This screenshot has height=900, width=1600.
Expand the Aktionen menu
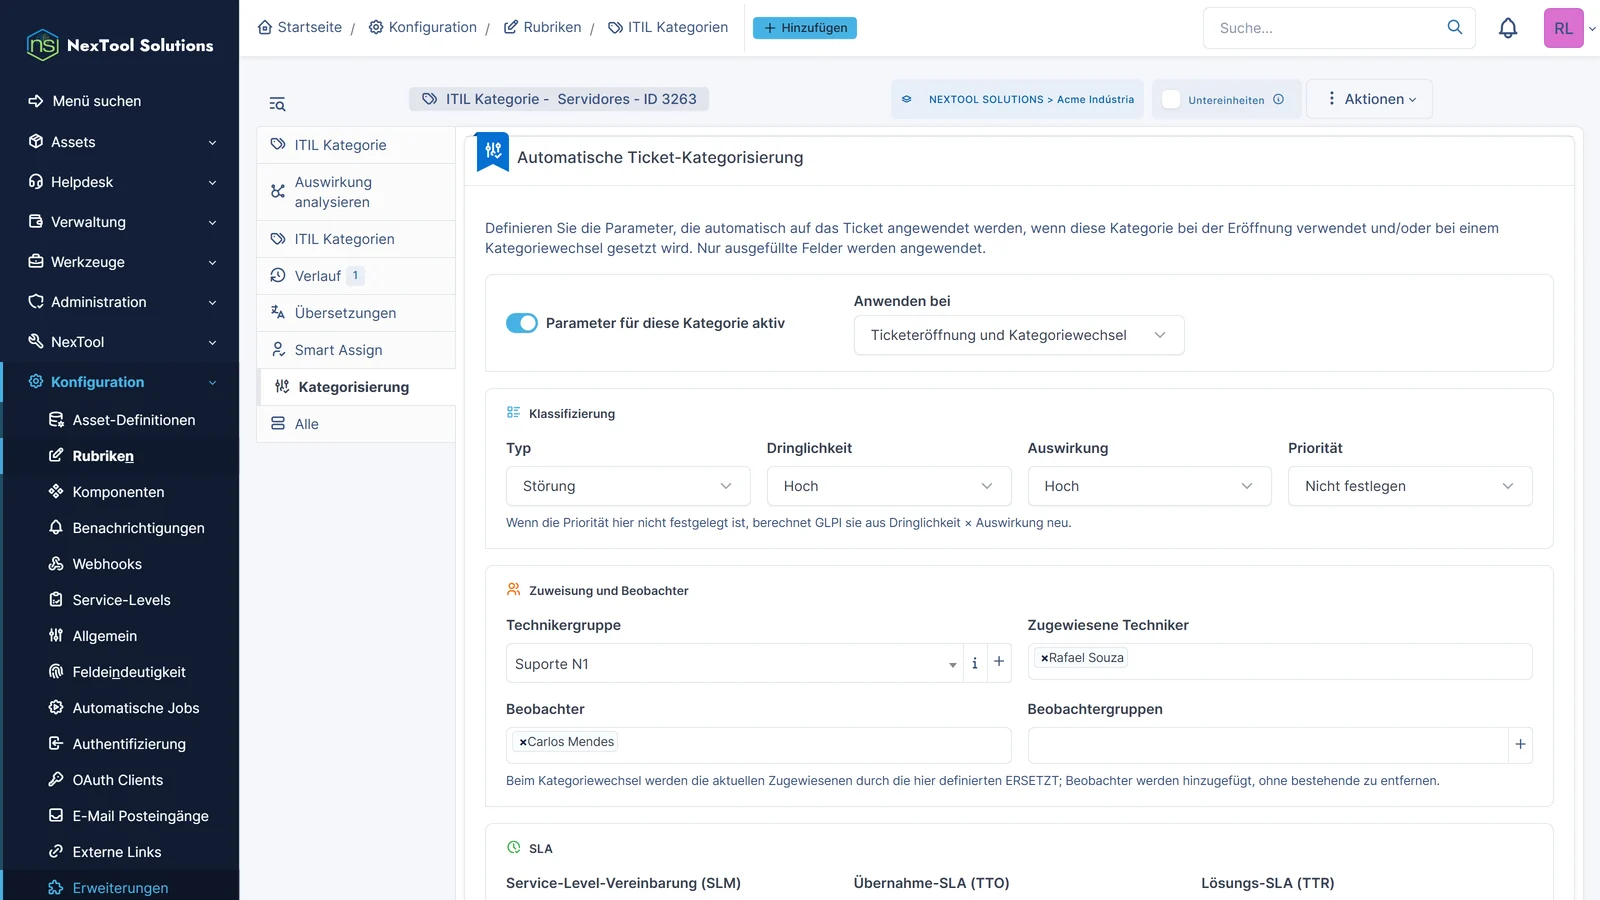pos(1370,99)
